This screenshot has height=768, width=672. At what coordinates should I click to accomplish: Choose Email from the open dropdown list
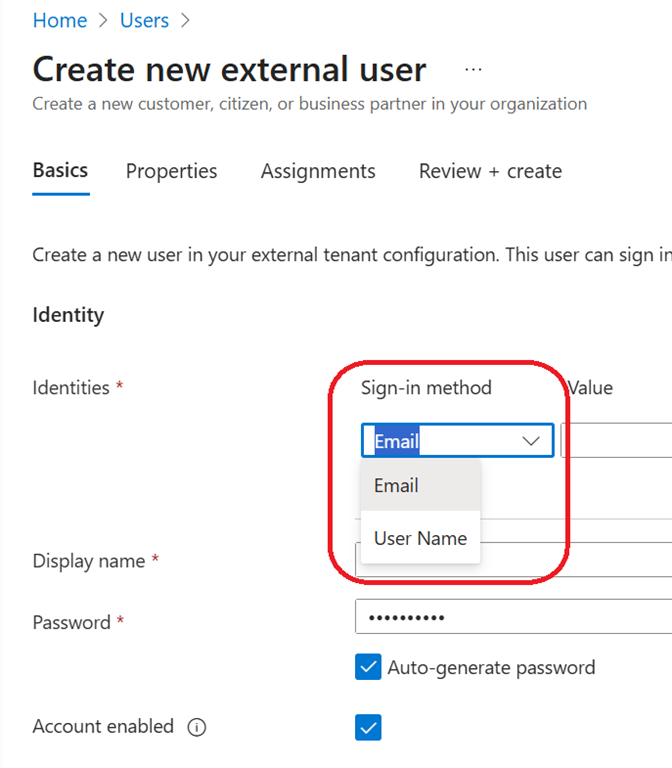(x=397, y=486)
